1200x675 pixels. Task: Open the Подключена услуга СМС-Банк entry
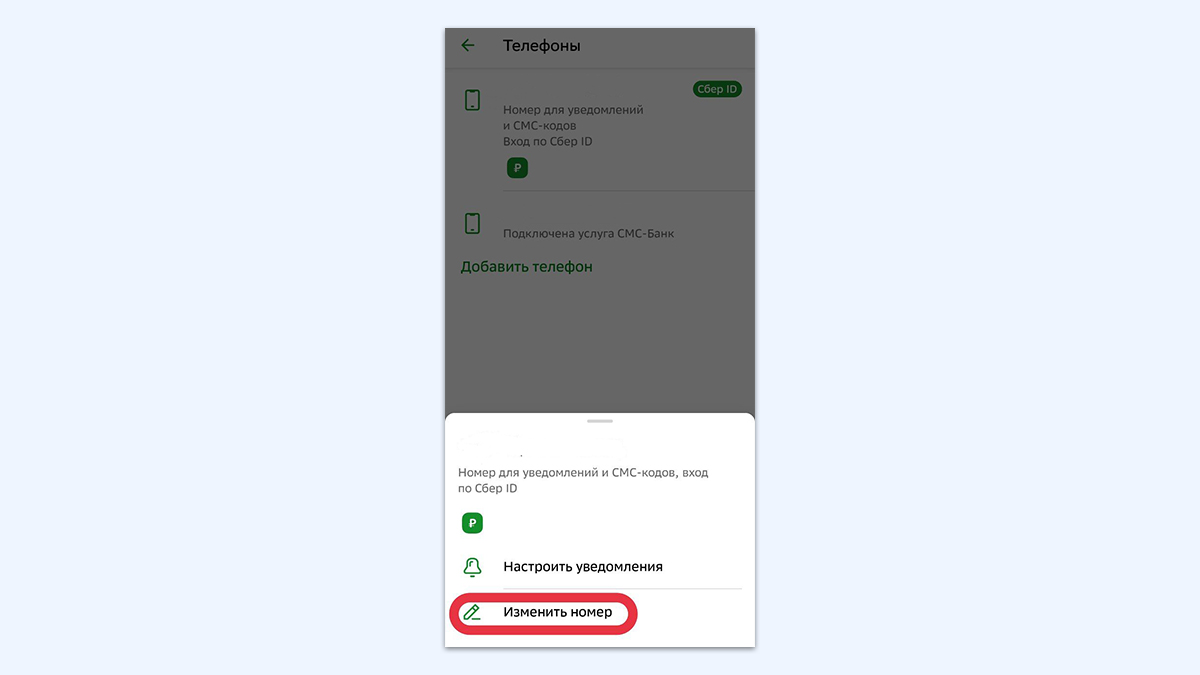(600, 223)
